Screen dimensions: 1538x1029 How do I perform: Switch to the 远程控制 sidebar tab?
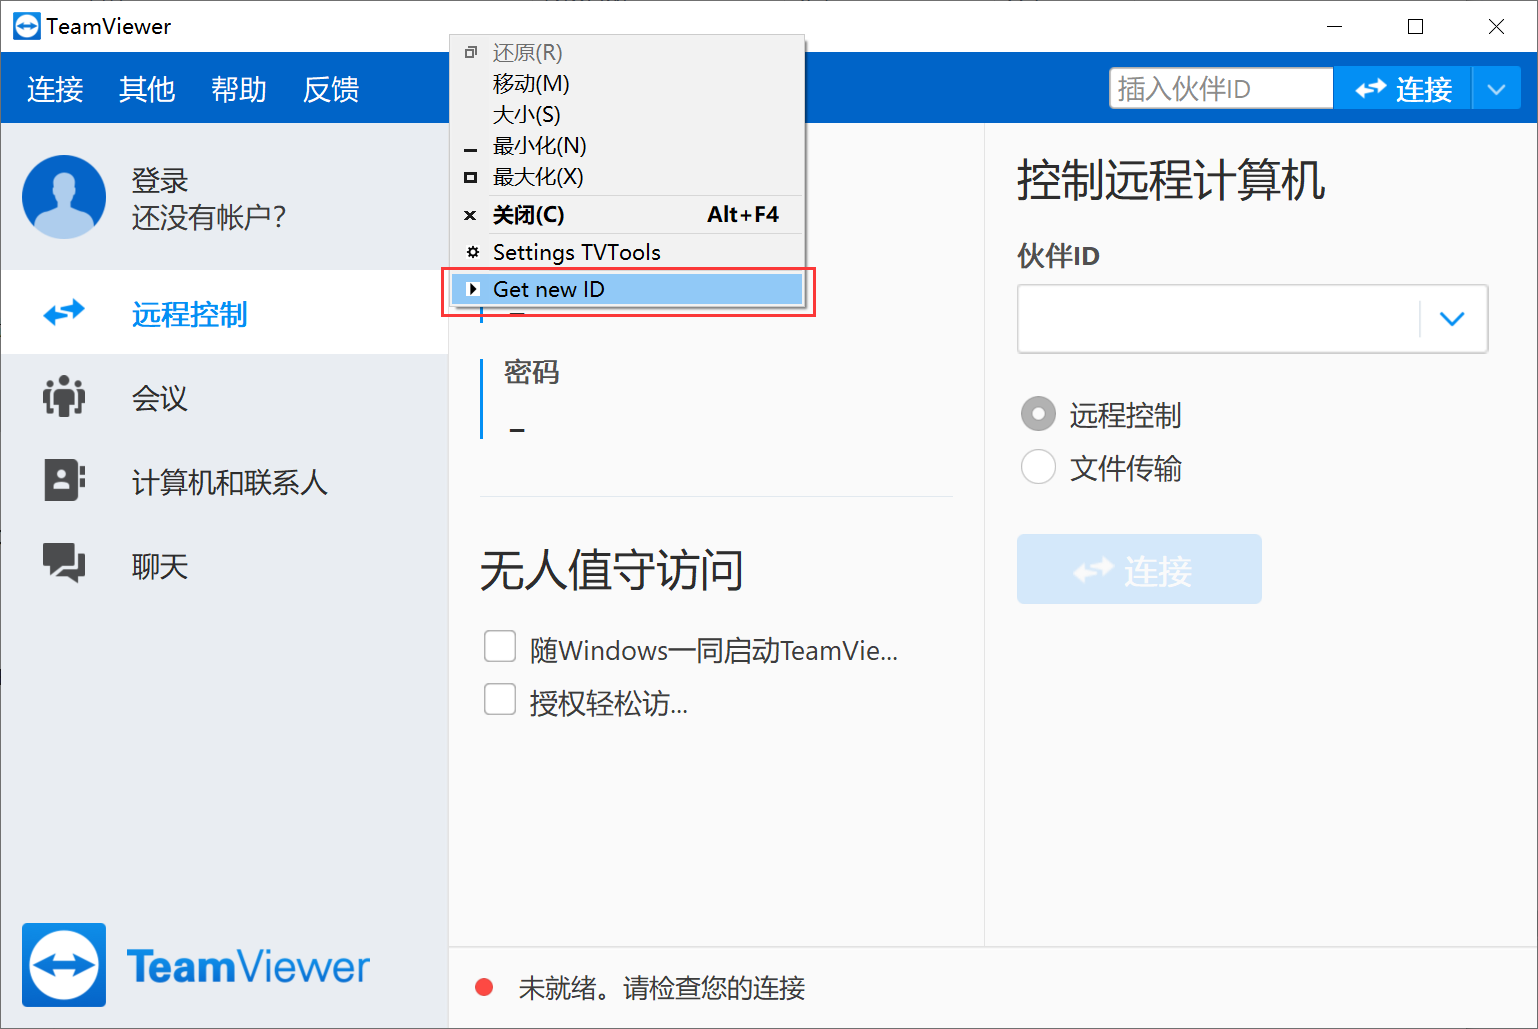point(224,313)
